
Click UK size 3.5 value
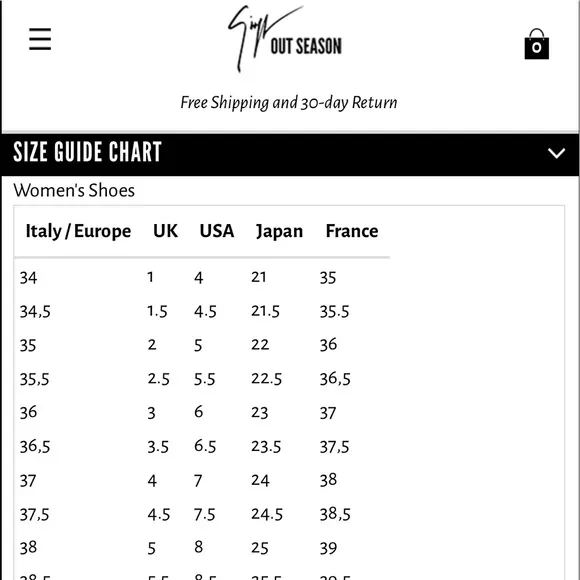[x=158, y=447]
